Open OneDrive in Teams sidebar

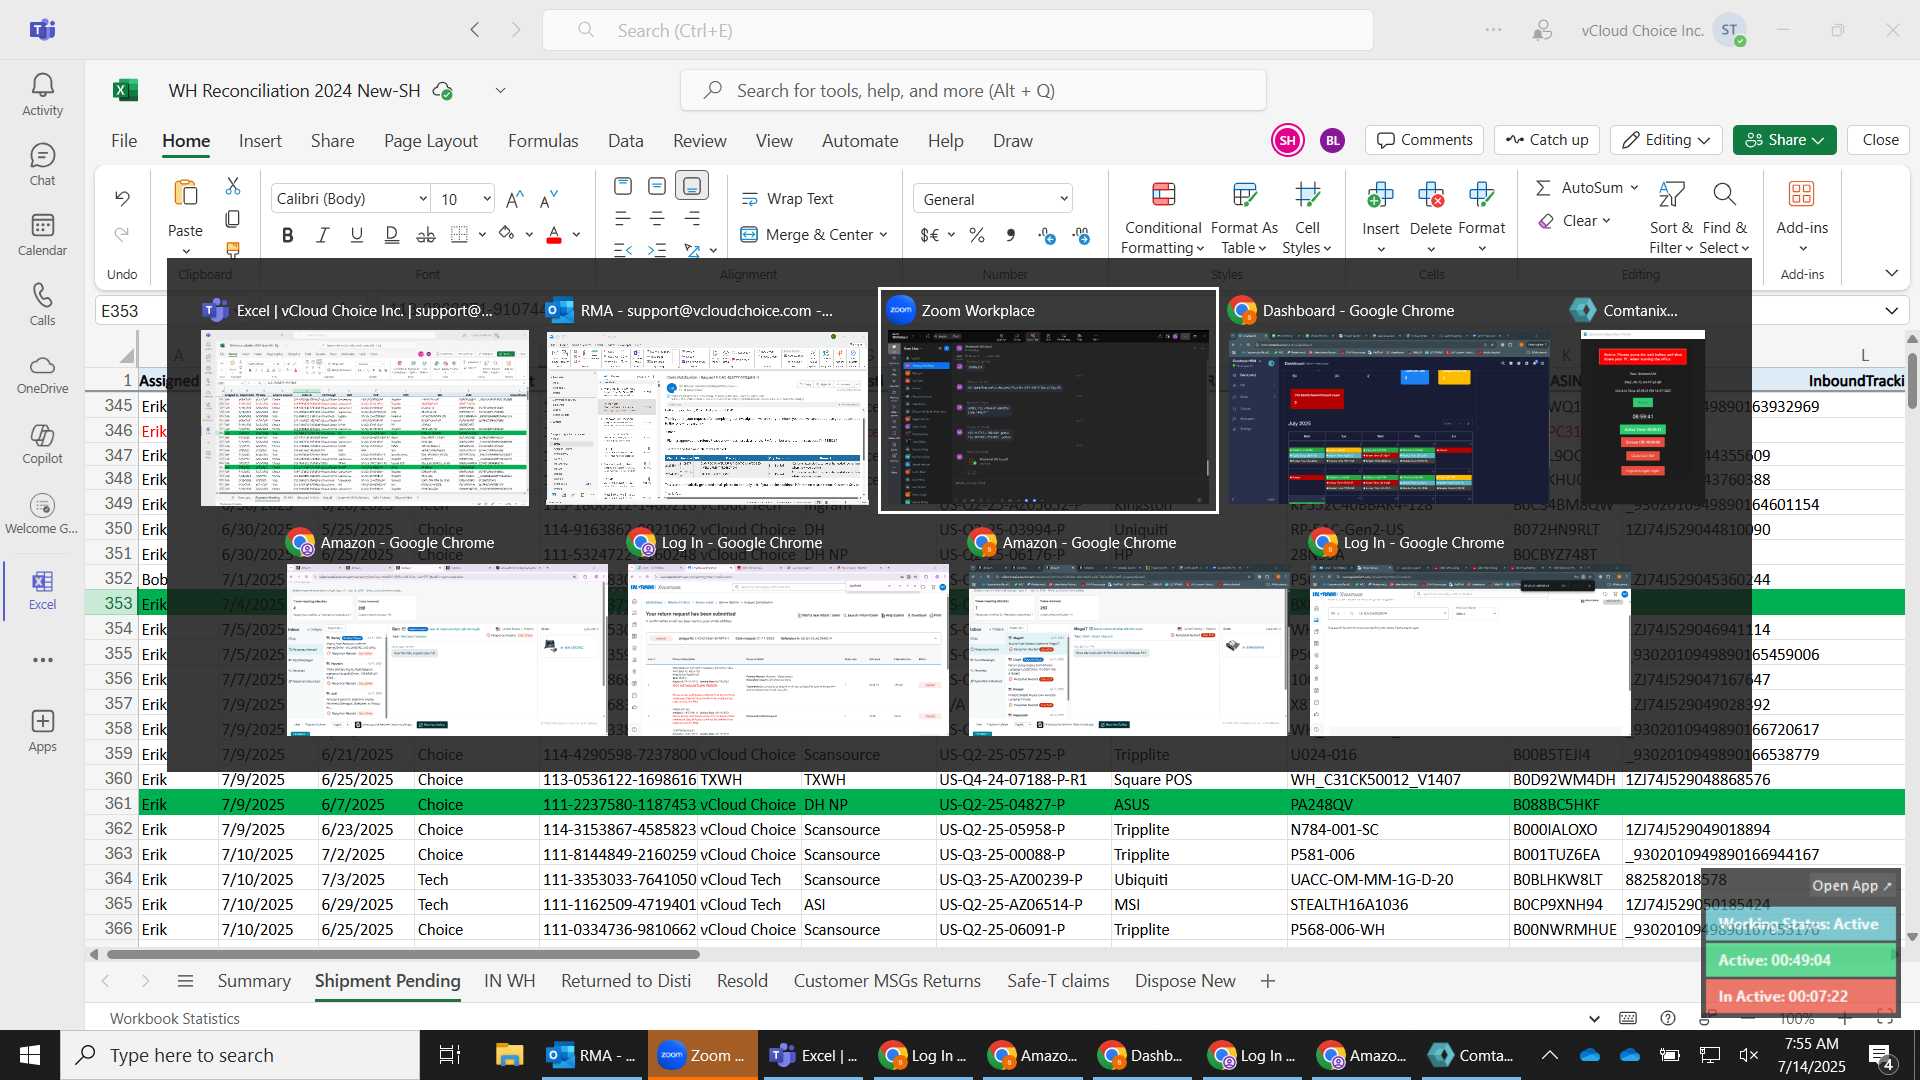point(42,375)
